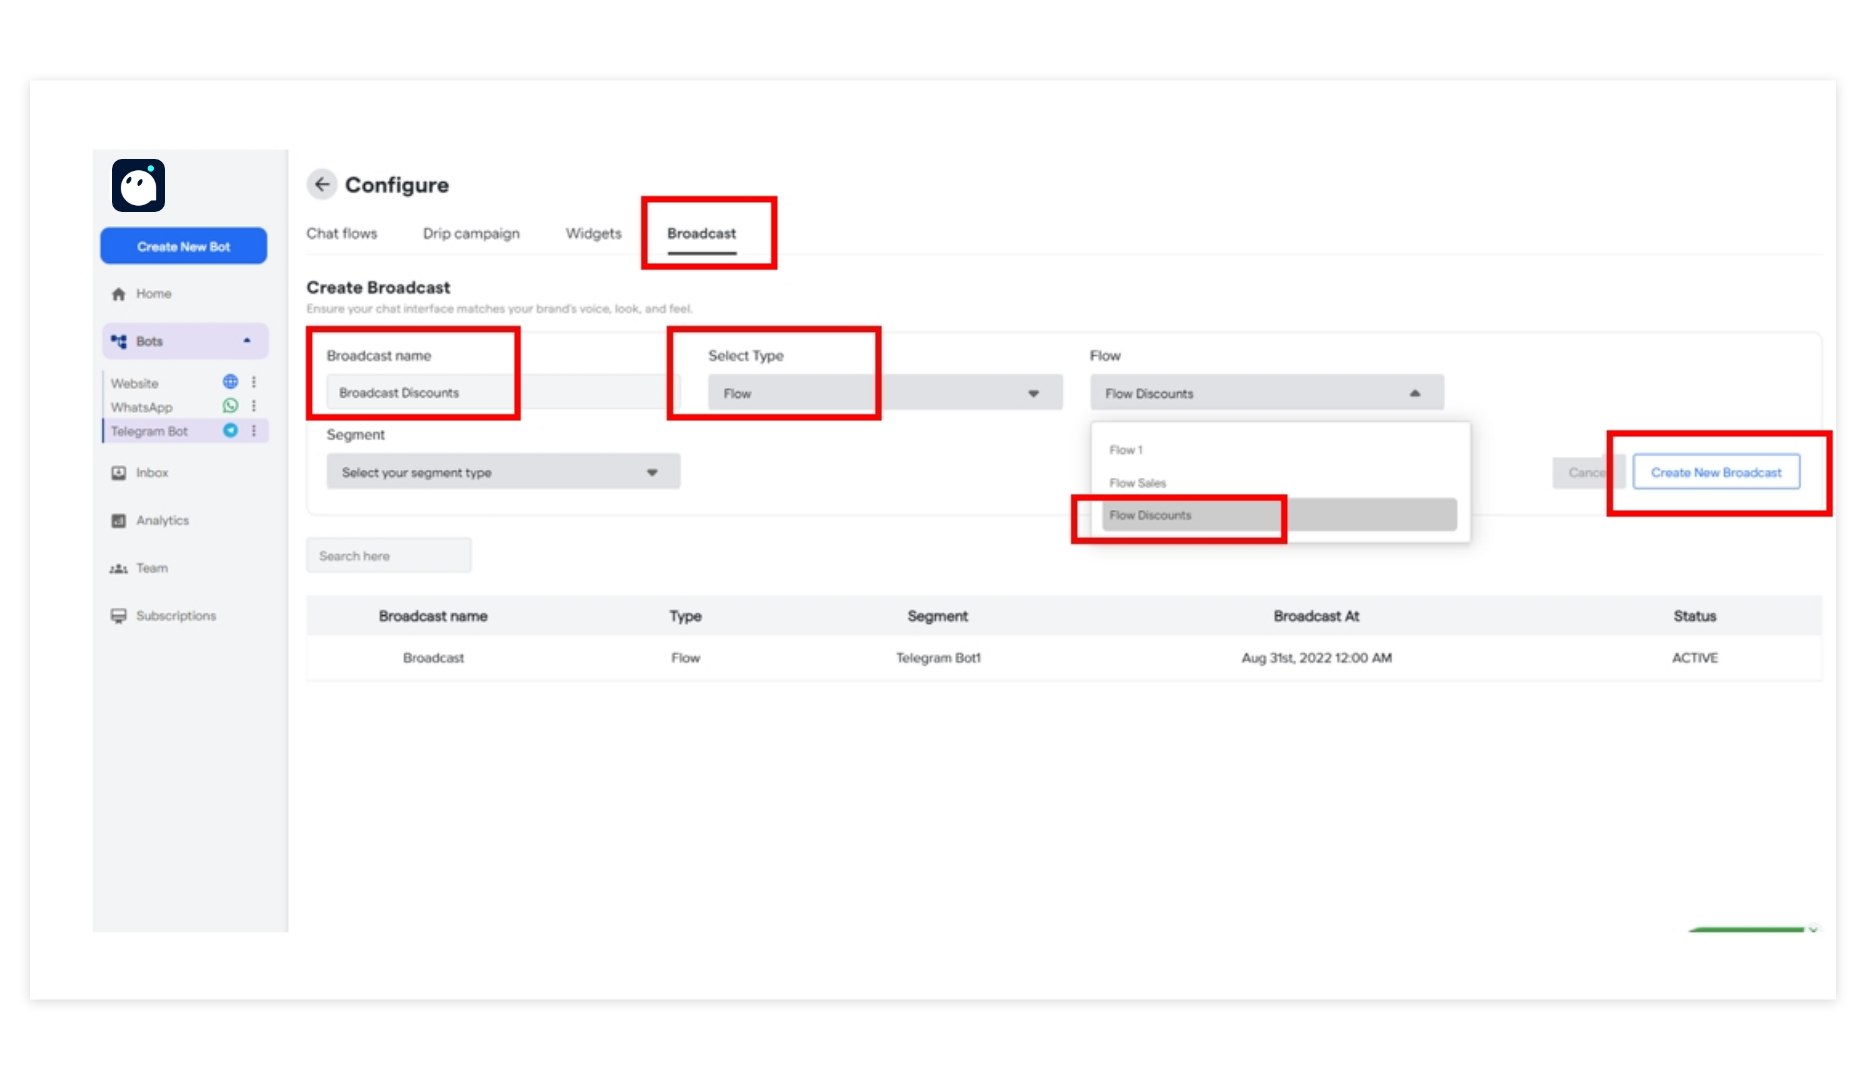Click the WhatsApp channel icon
1866x1080 pixels.
230,406
